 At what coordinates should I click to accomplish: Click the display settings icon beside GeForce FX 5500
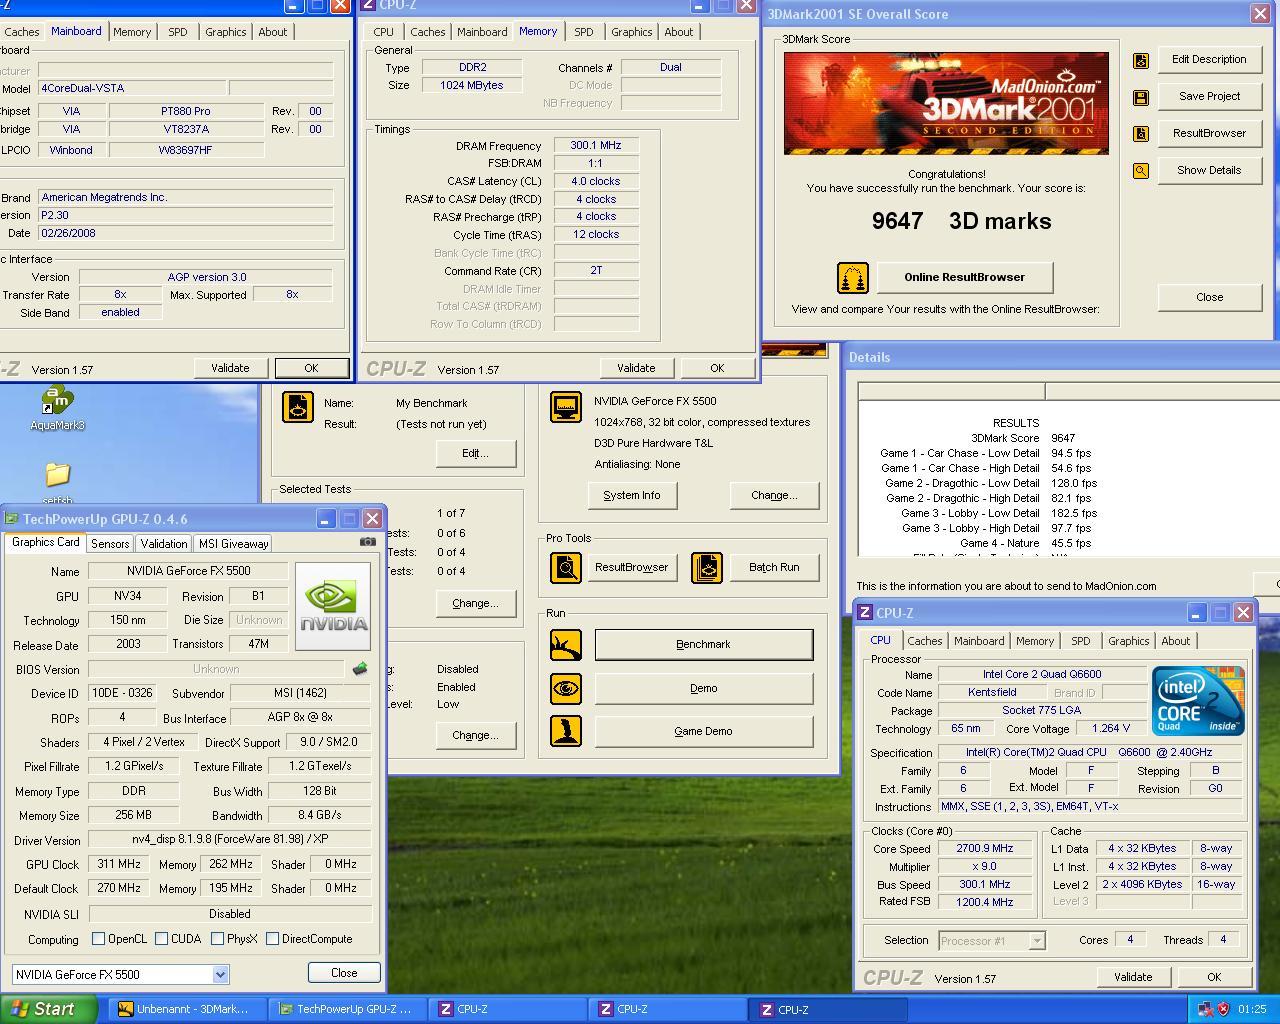click(x=566, y=407)
